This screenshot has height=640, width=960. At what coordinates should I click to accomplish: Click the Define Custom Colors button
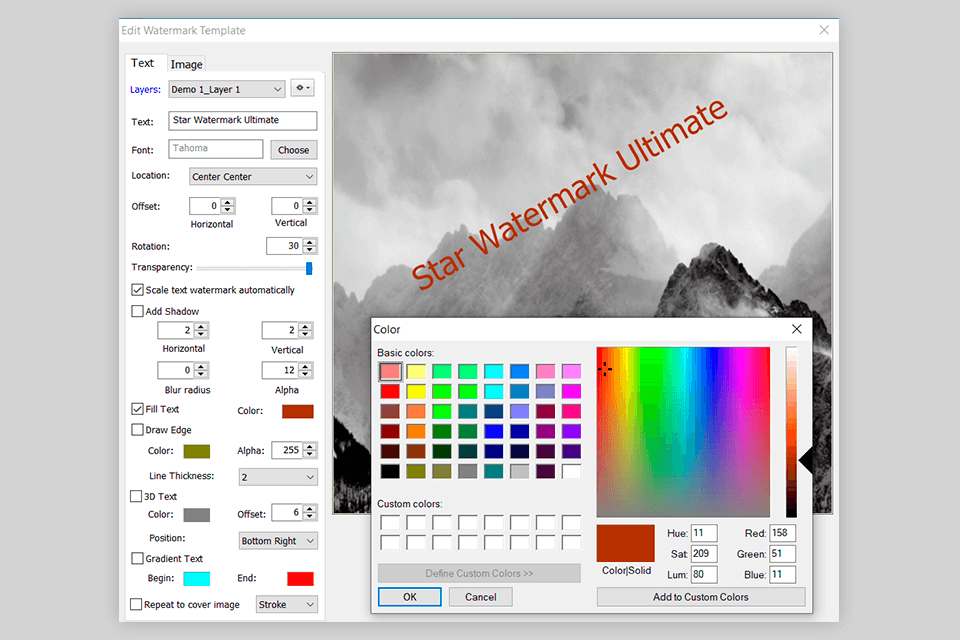[479, 573]
